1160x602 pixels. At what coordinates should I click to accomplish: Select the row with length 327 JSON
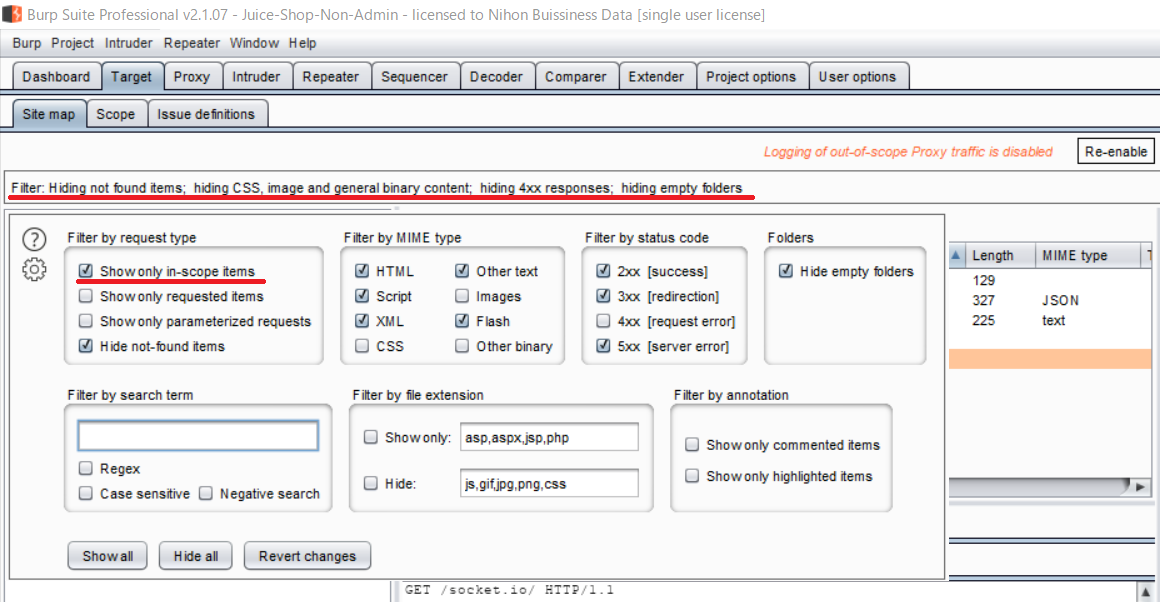click(x=1051, y=300)
